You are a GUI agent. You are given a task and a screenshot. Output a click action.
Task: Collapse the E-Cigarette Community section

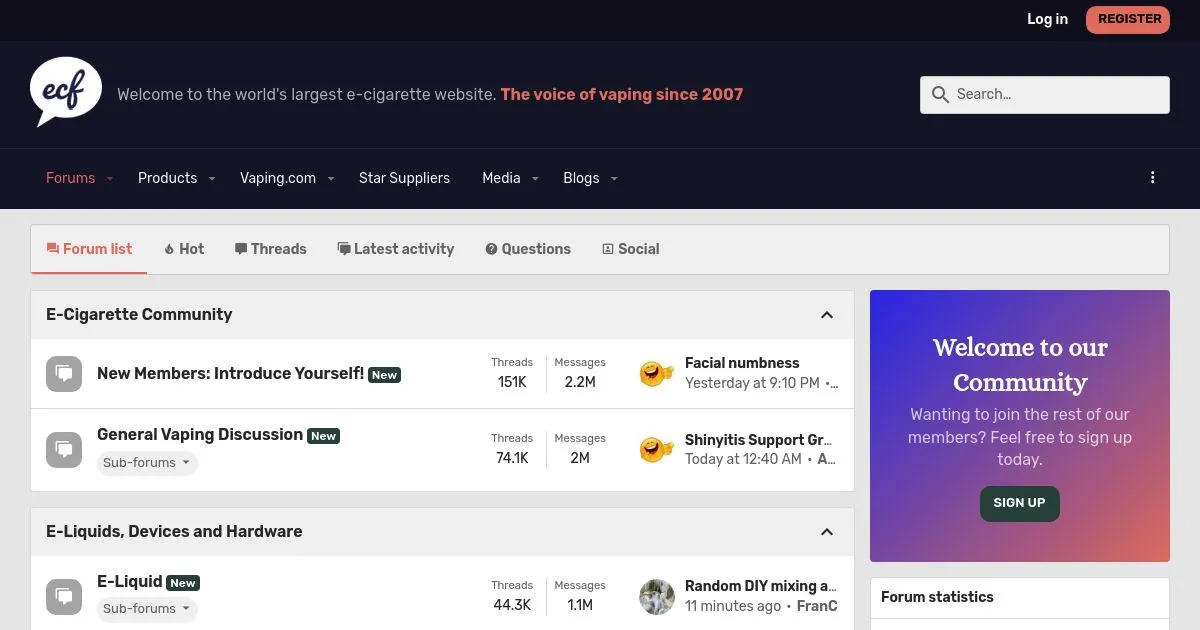point(827,315)
